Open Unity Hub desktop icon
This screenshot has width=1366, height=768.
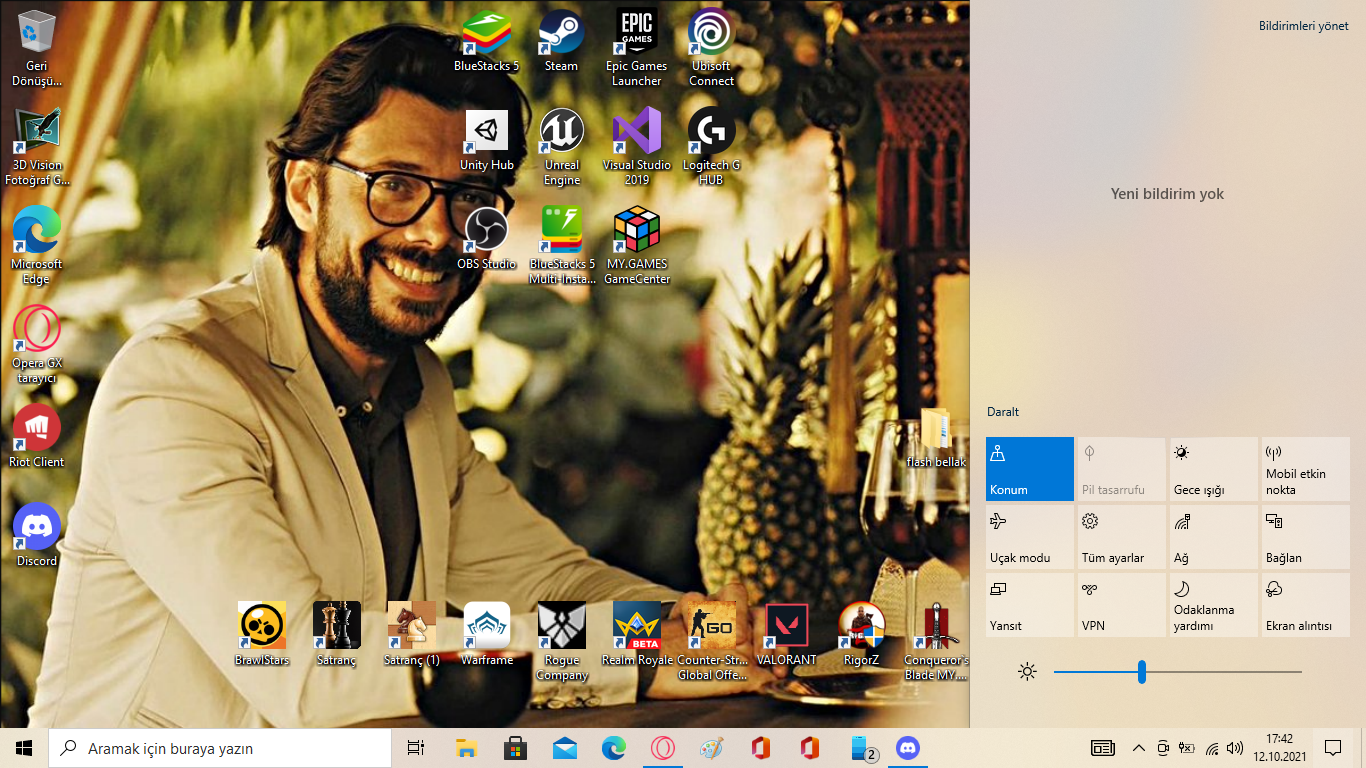487,132
